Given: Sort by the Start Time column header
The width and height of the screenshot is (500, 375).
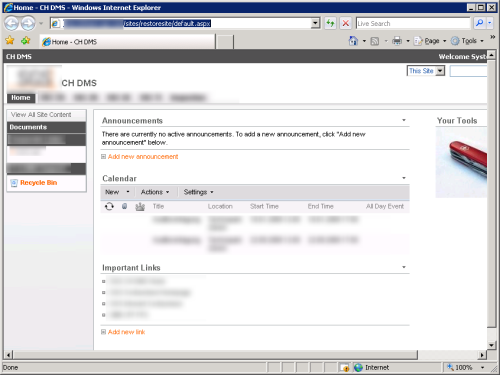Looking at the screenshot, I should [x=264, y=206].
